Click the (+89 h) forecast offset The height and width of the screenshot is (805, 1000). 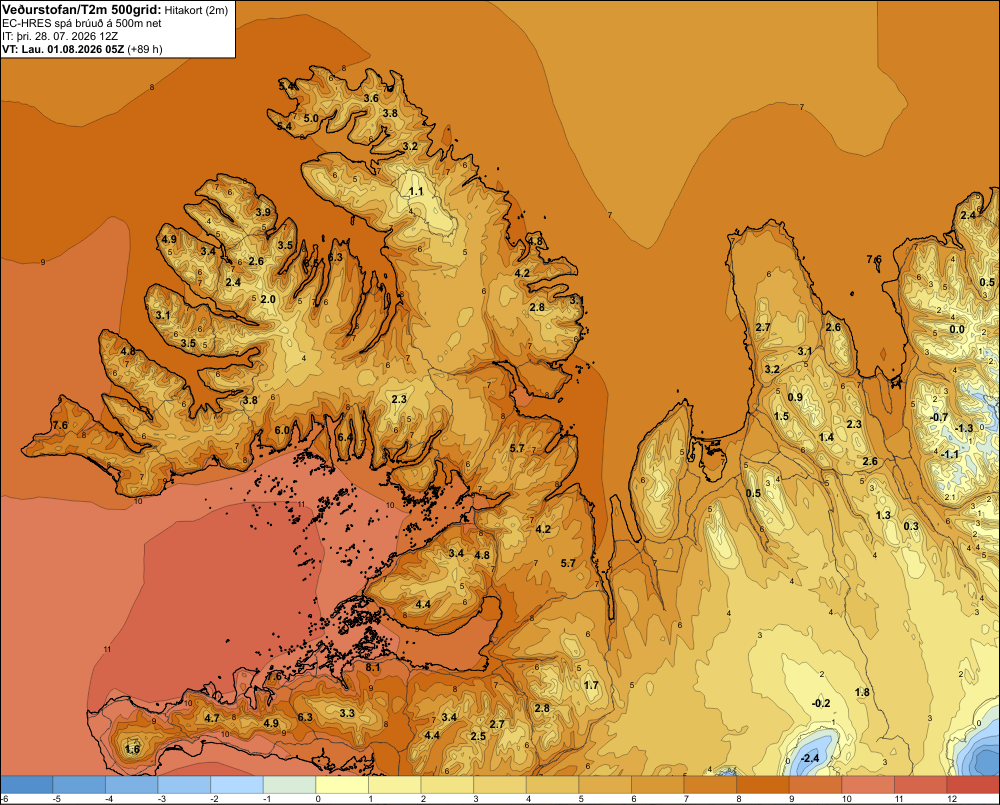(145, 49)
